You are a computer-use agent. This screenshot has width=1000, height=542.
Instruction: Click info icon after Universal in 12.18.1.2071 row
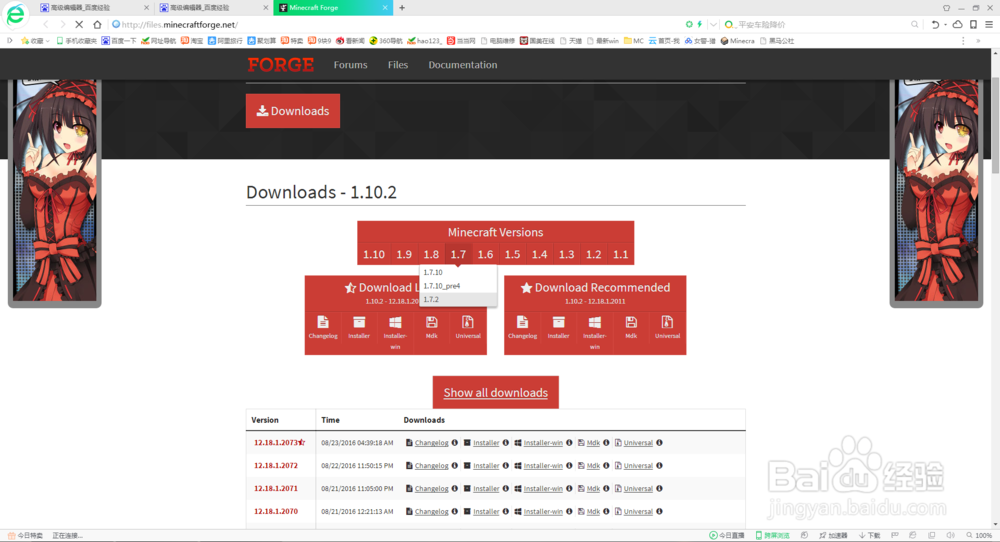point(659,488)
